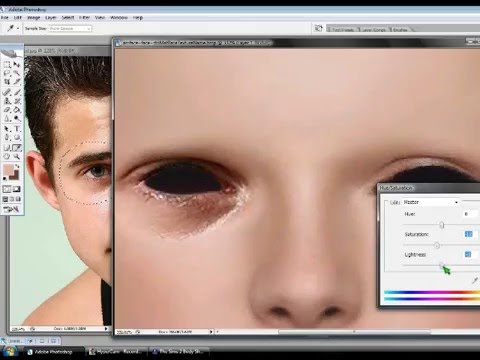Open the Edit Master dropdown

tap(431, 202)
